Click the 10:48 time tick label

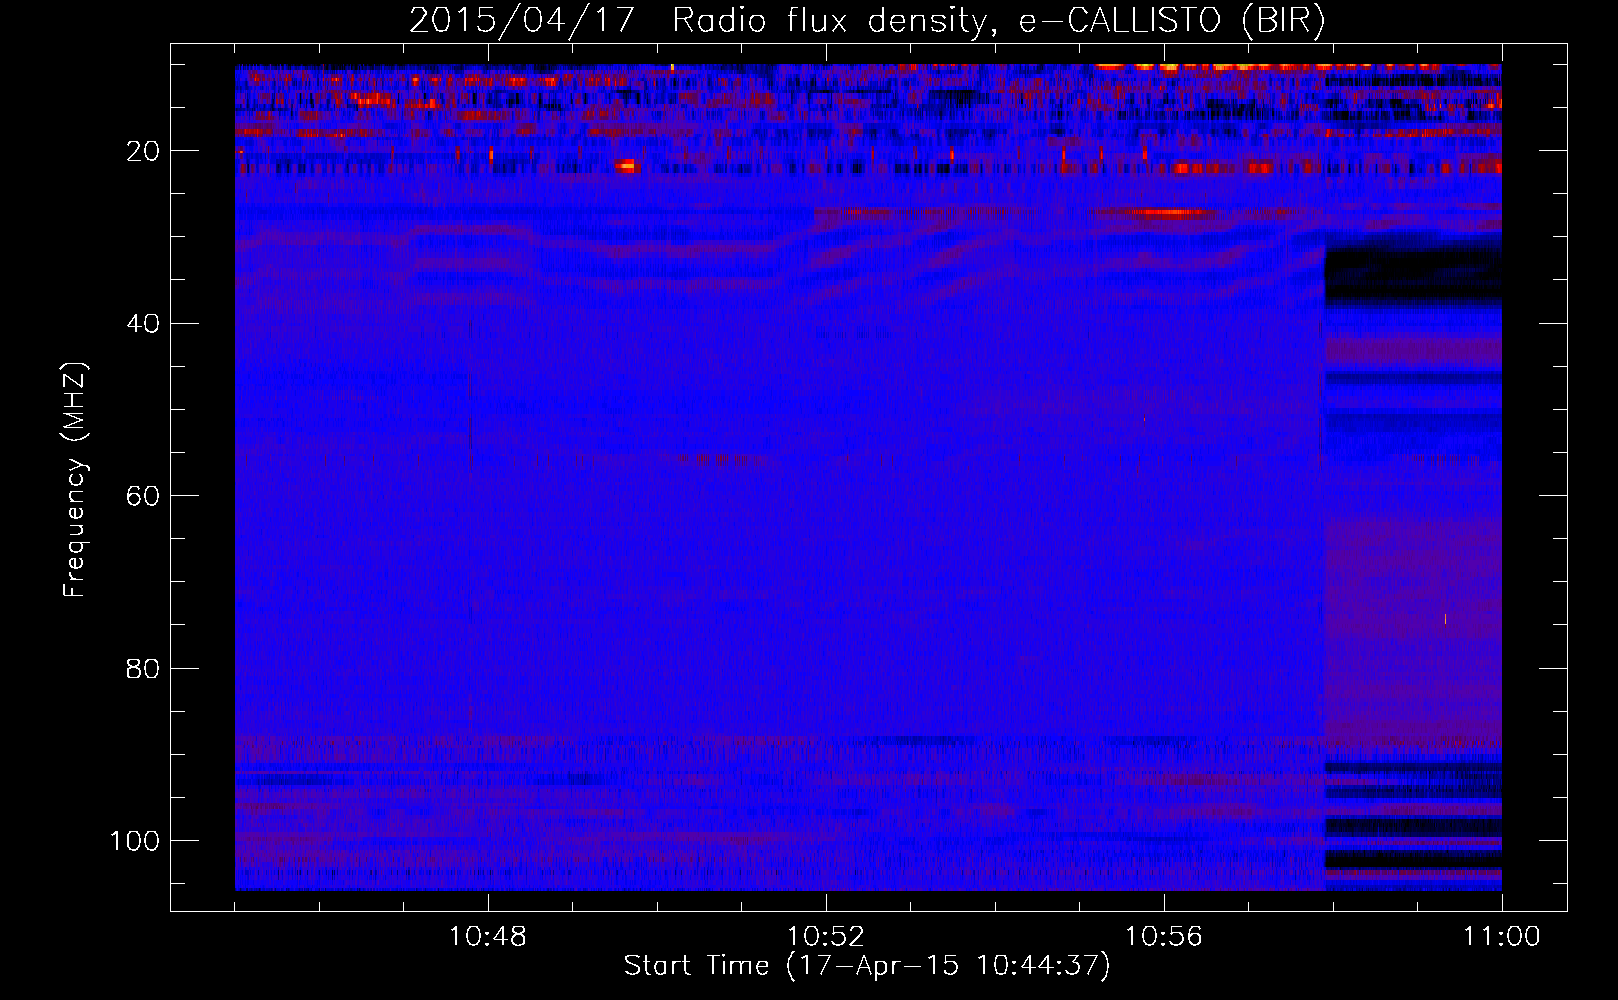488,937
